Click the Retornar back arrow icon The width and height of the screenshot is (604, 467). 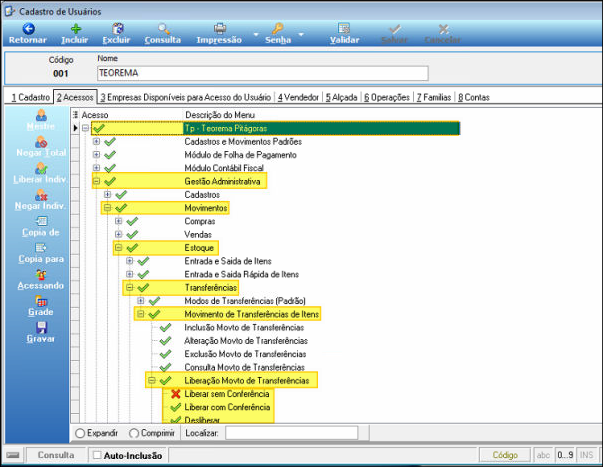click(28, 29)
